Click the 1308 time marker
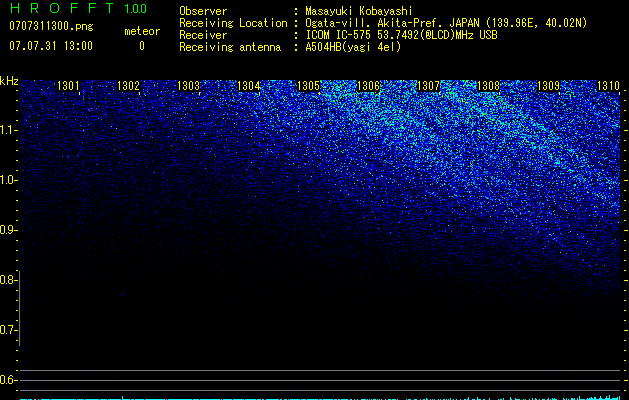This screenshot has width=629, height=400. [x=488, y=86]
